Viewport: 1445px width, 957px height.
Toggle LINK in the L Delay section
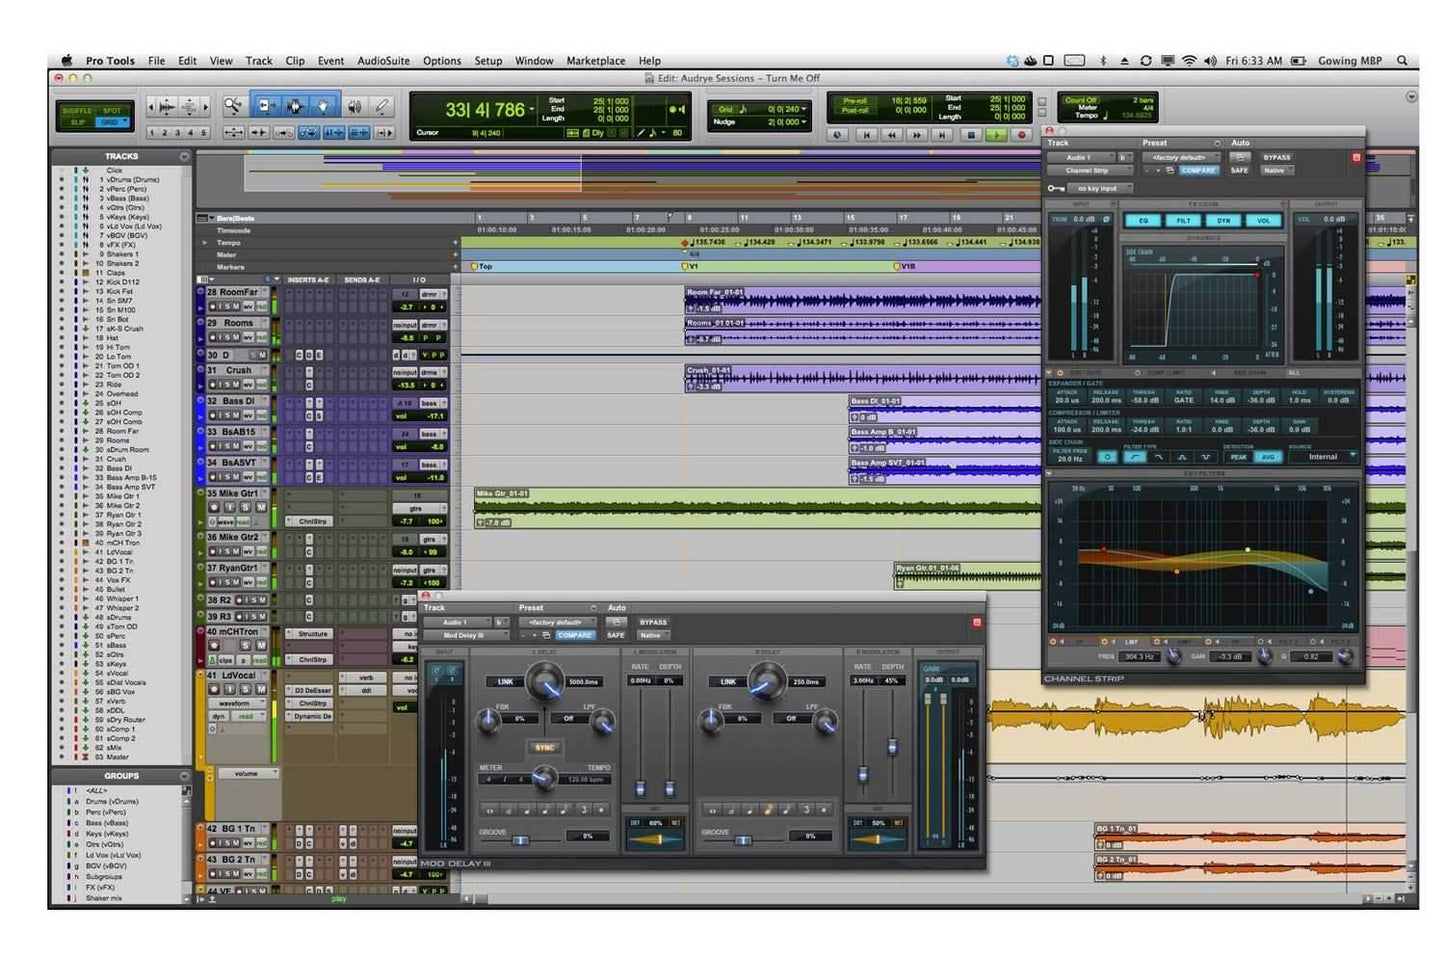[505, 680]
